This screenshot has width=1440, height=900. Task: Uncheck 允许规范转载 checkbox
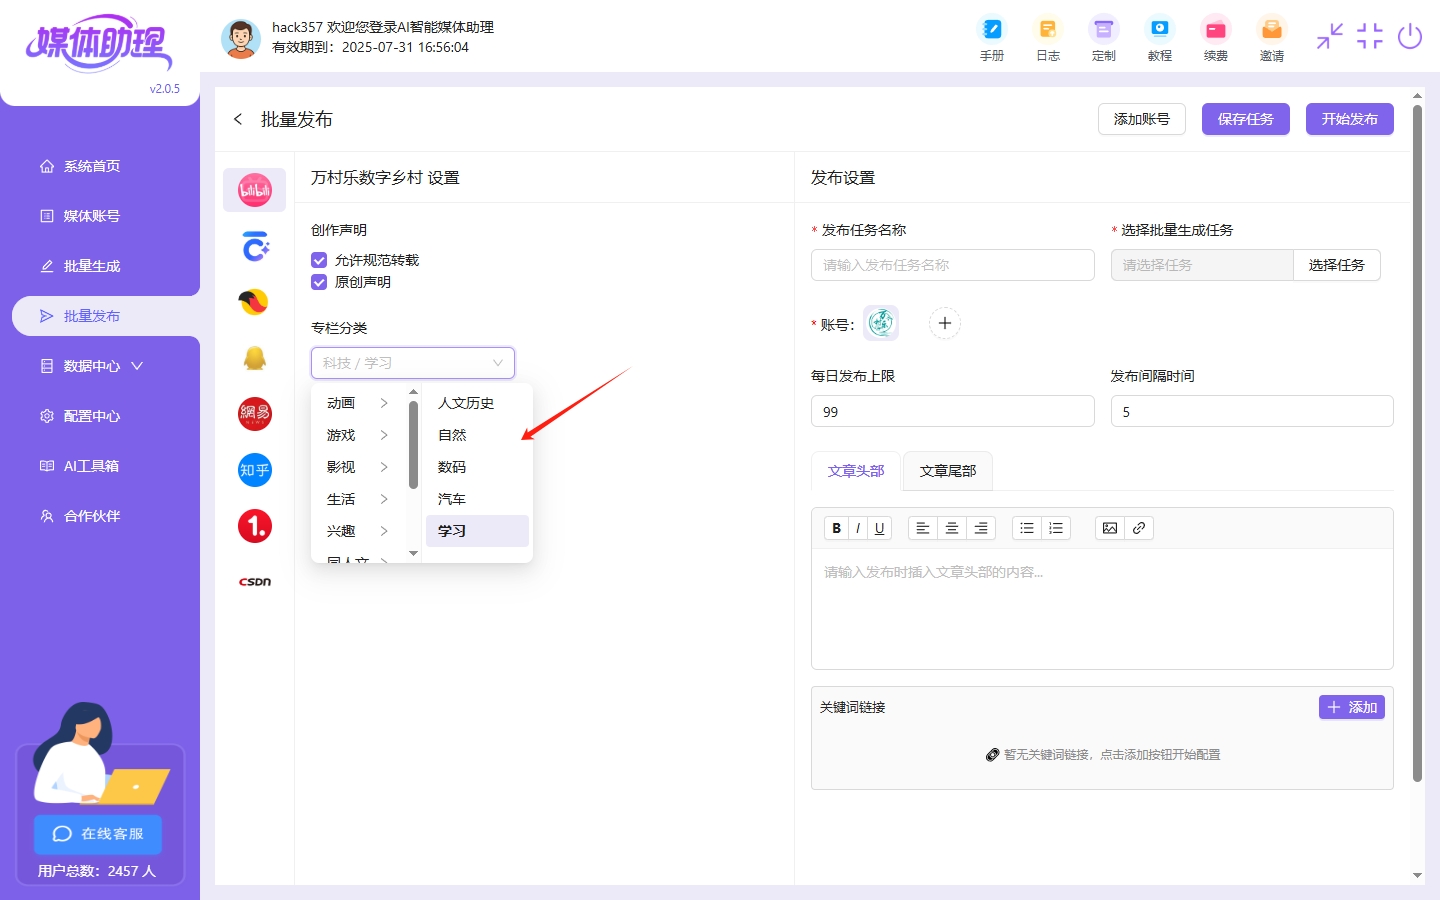pos(319,260)
